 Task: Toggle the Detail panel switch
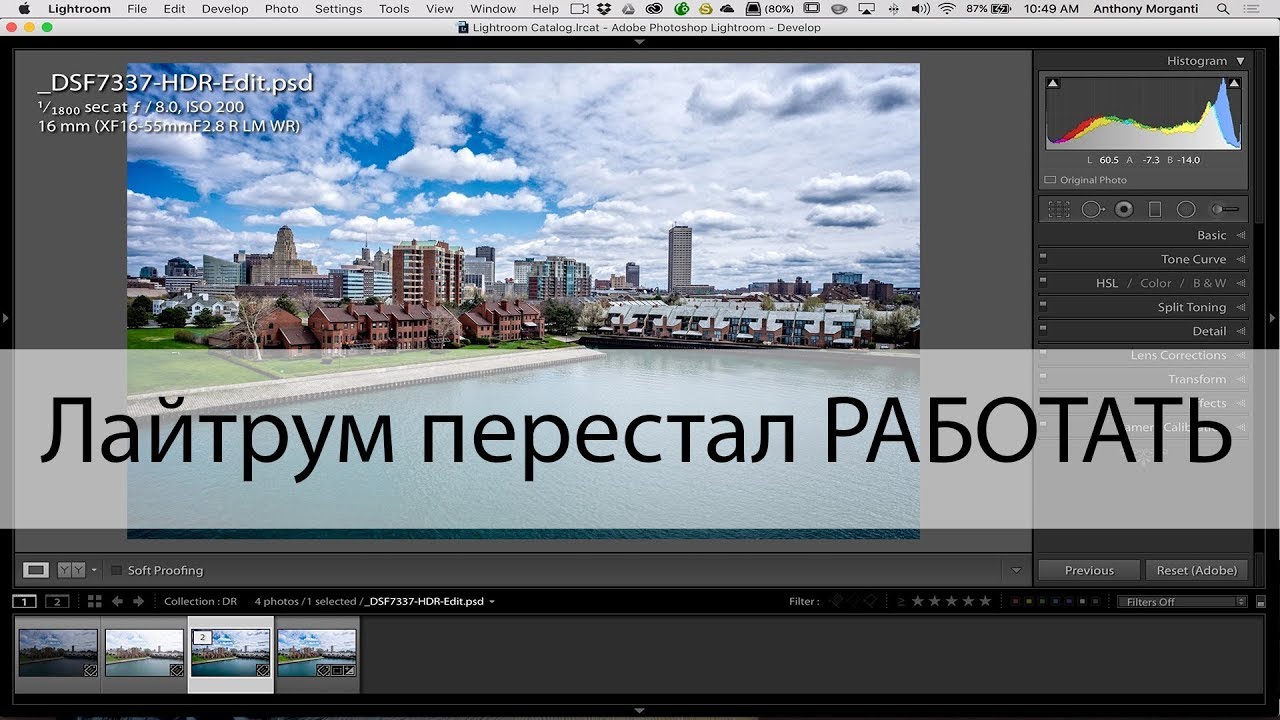coord(1043,329)
